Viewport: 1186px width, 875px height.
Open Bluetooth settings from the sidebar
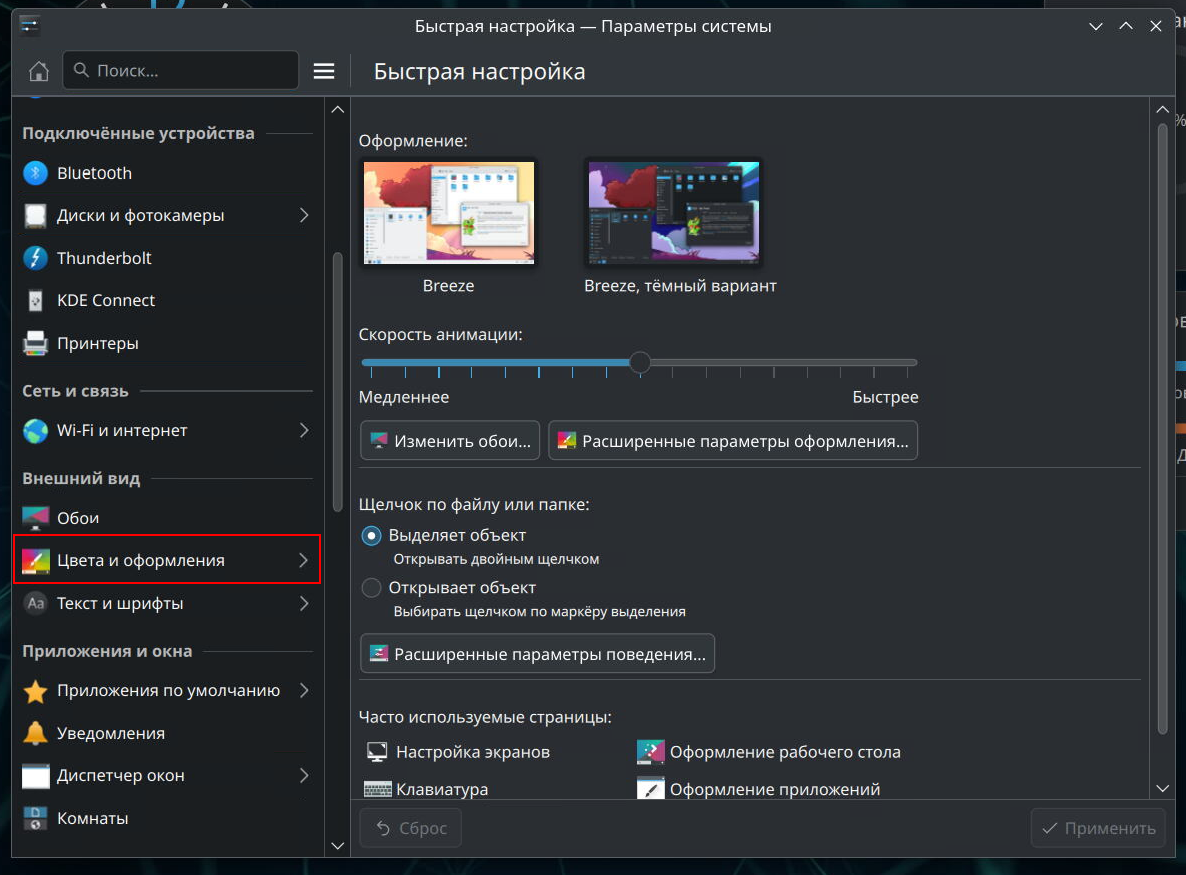tap(94, 173)
